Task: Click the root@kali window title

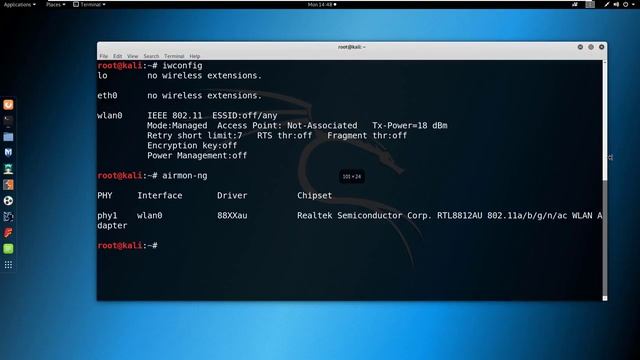Action: click(x=351, y=47)
